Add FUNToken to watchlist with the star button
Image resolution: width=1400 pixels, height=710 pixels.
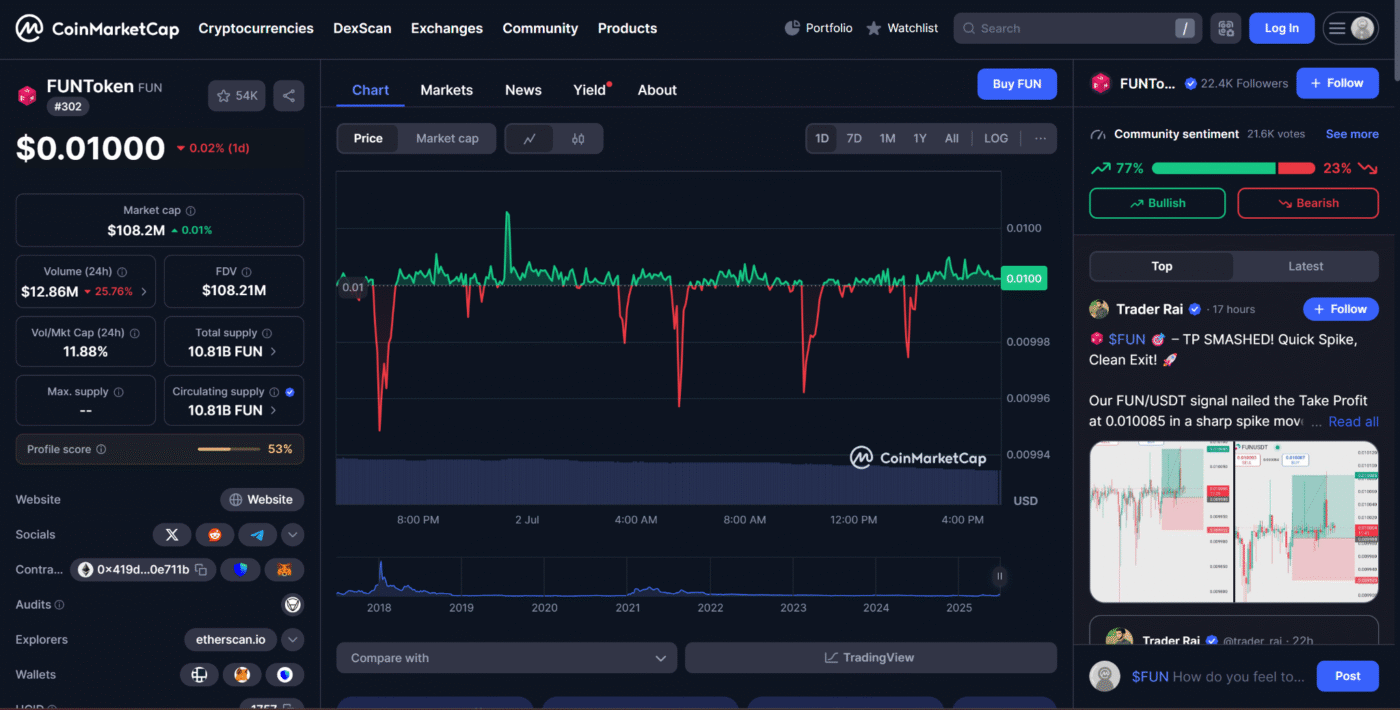point(236,96)
